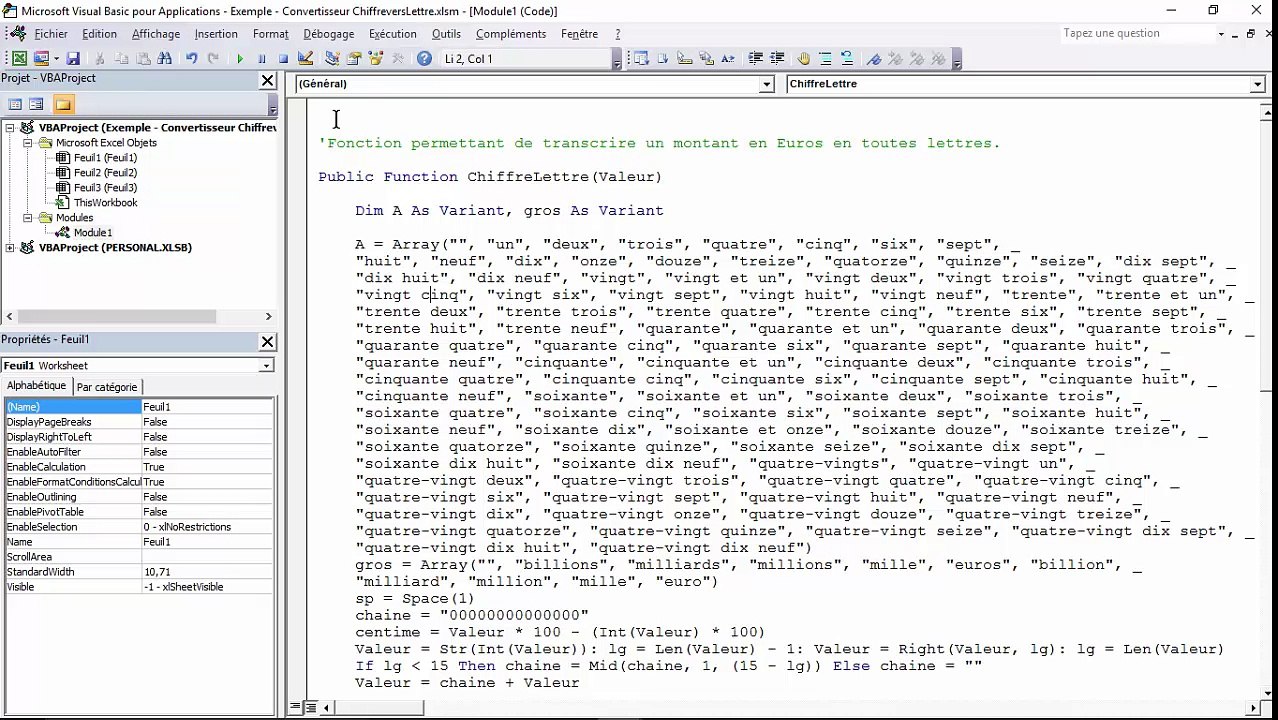Open the Compléments menu

coord(511,34)
